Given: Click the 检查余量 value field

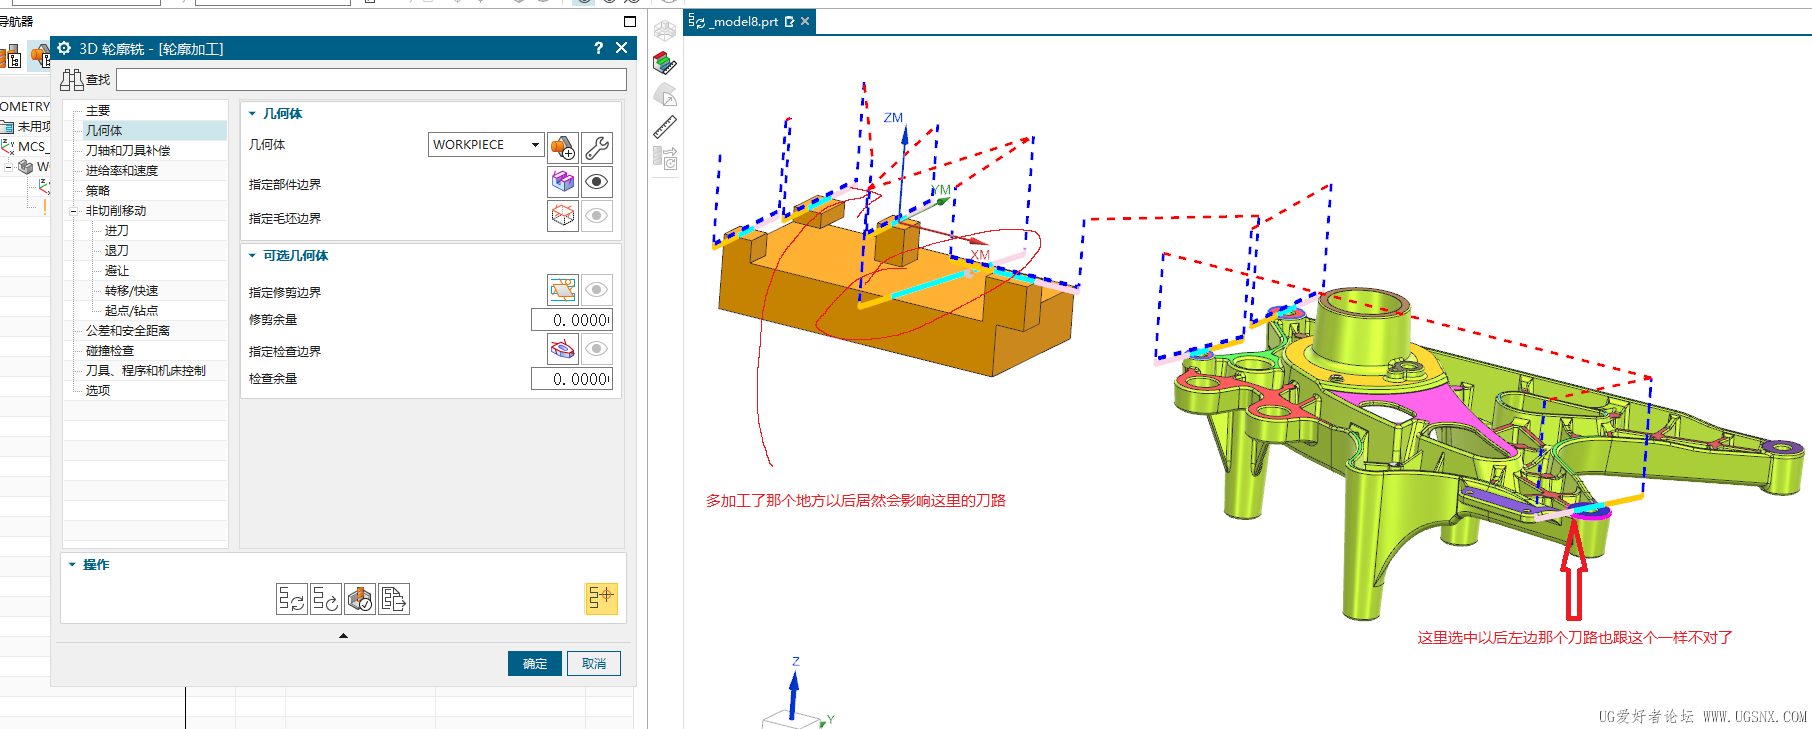Looking at the screenshot, I should coord(572,379).
